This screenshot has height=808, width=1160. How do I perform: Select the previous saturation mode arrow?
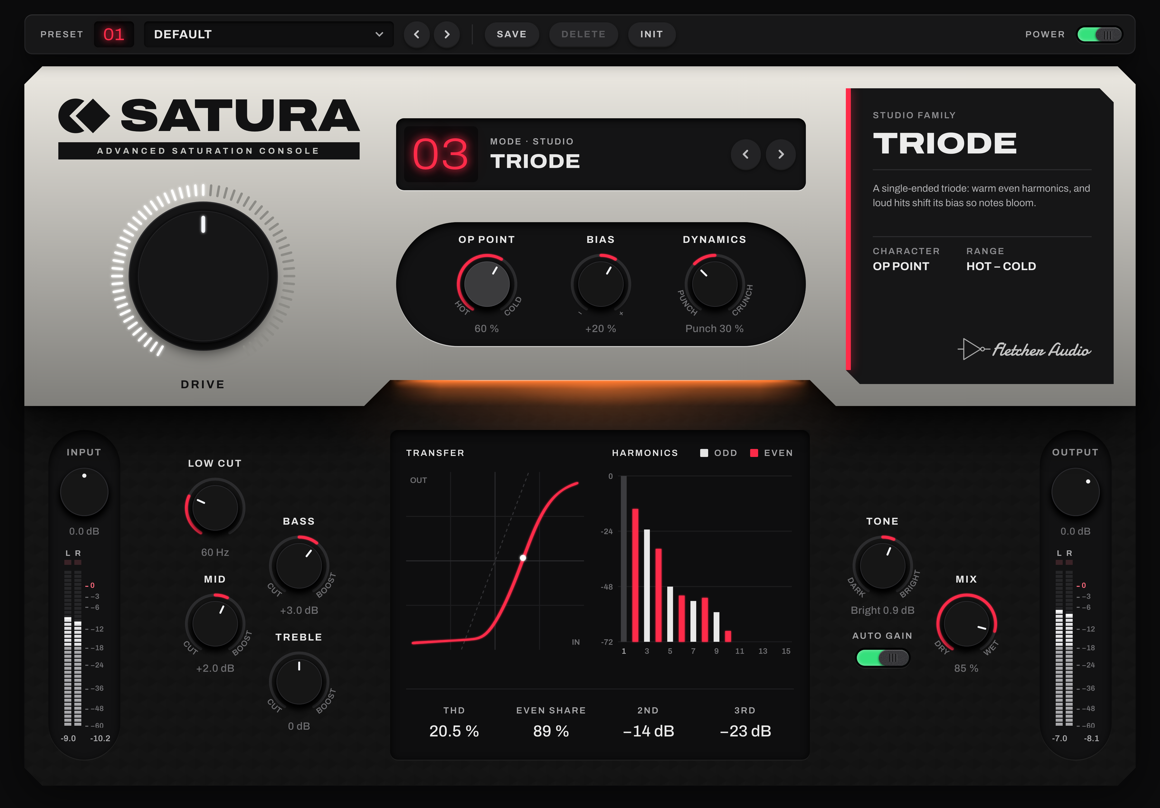746,154
